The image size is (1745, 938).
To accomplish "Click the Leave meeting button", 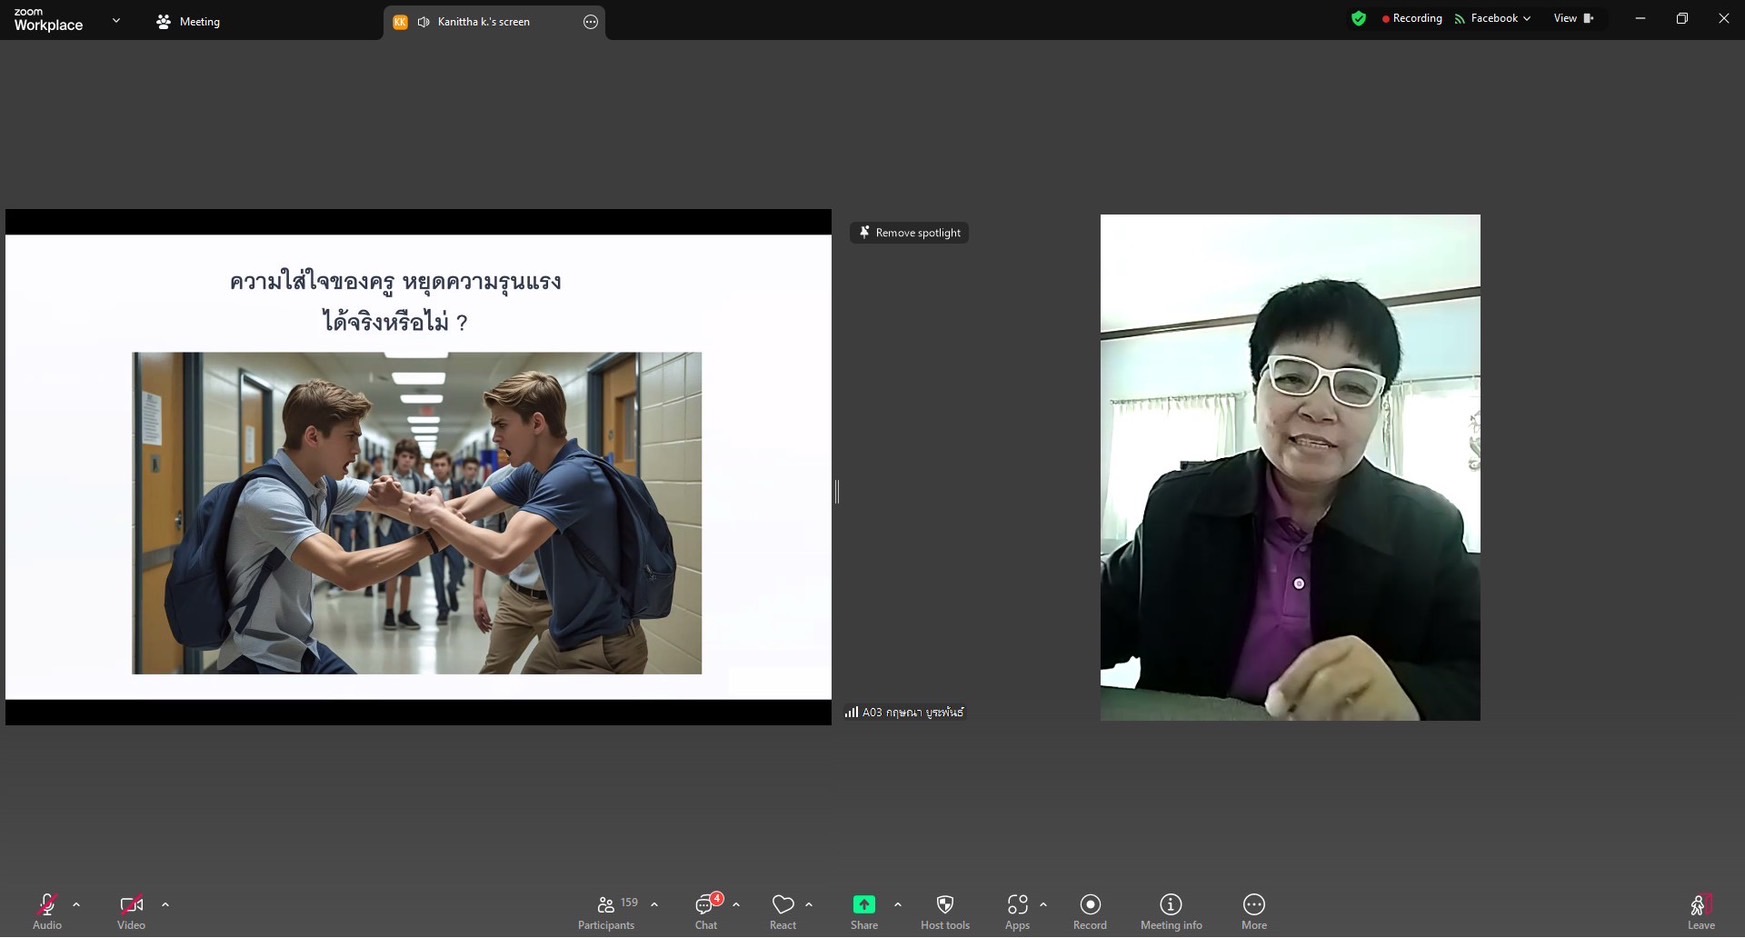I will tap(1700, 908).
